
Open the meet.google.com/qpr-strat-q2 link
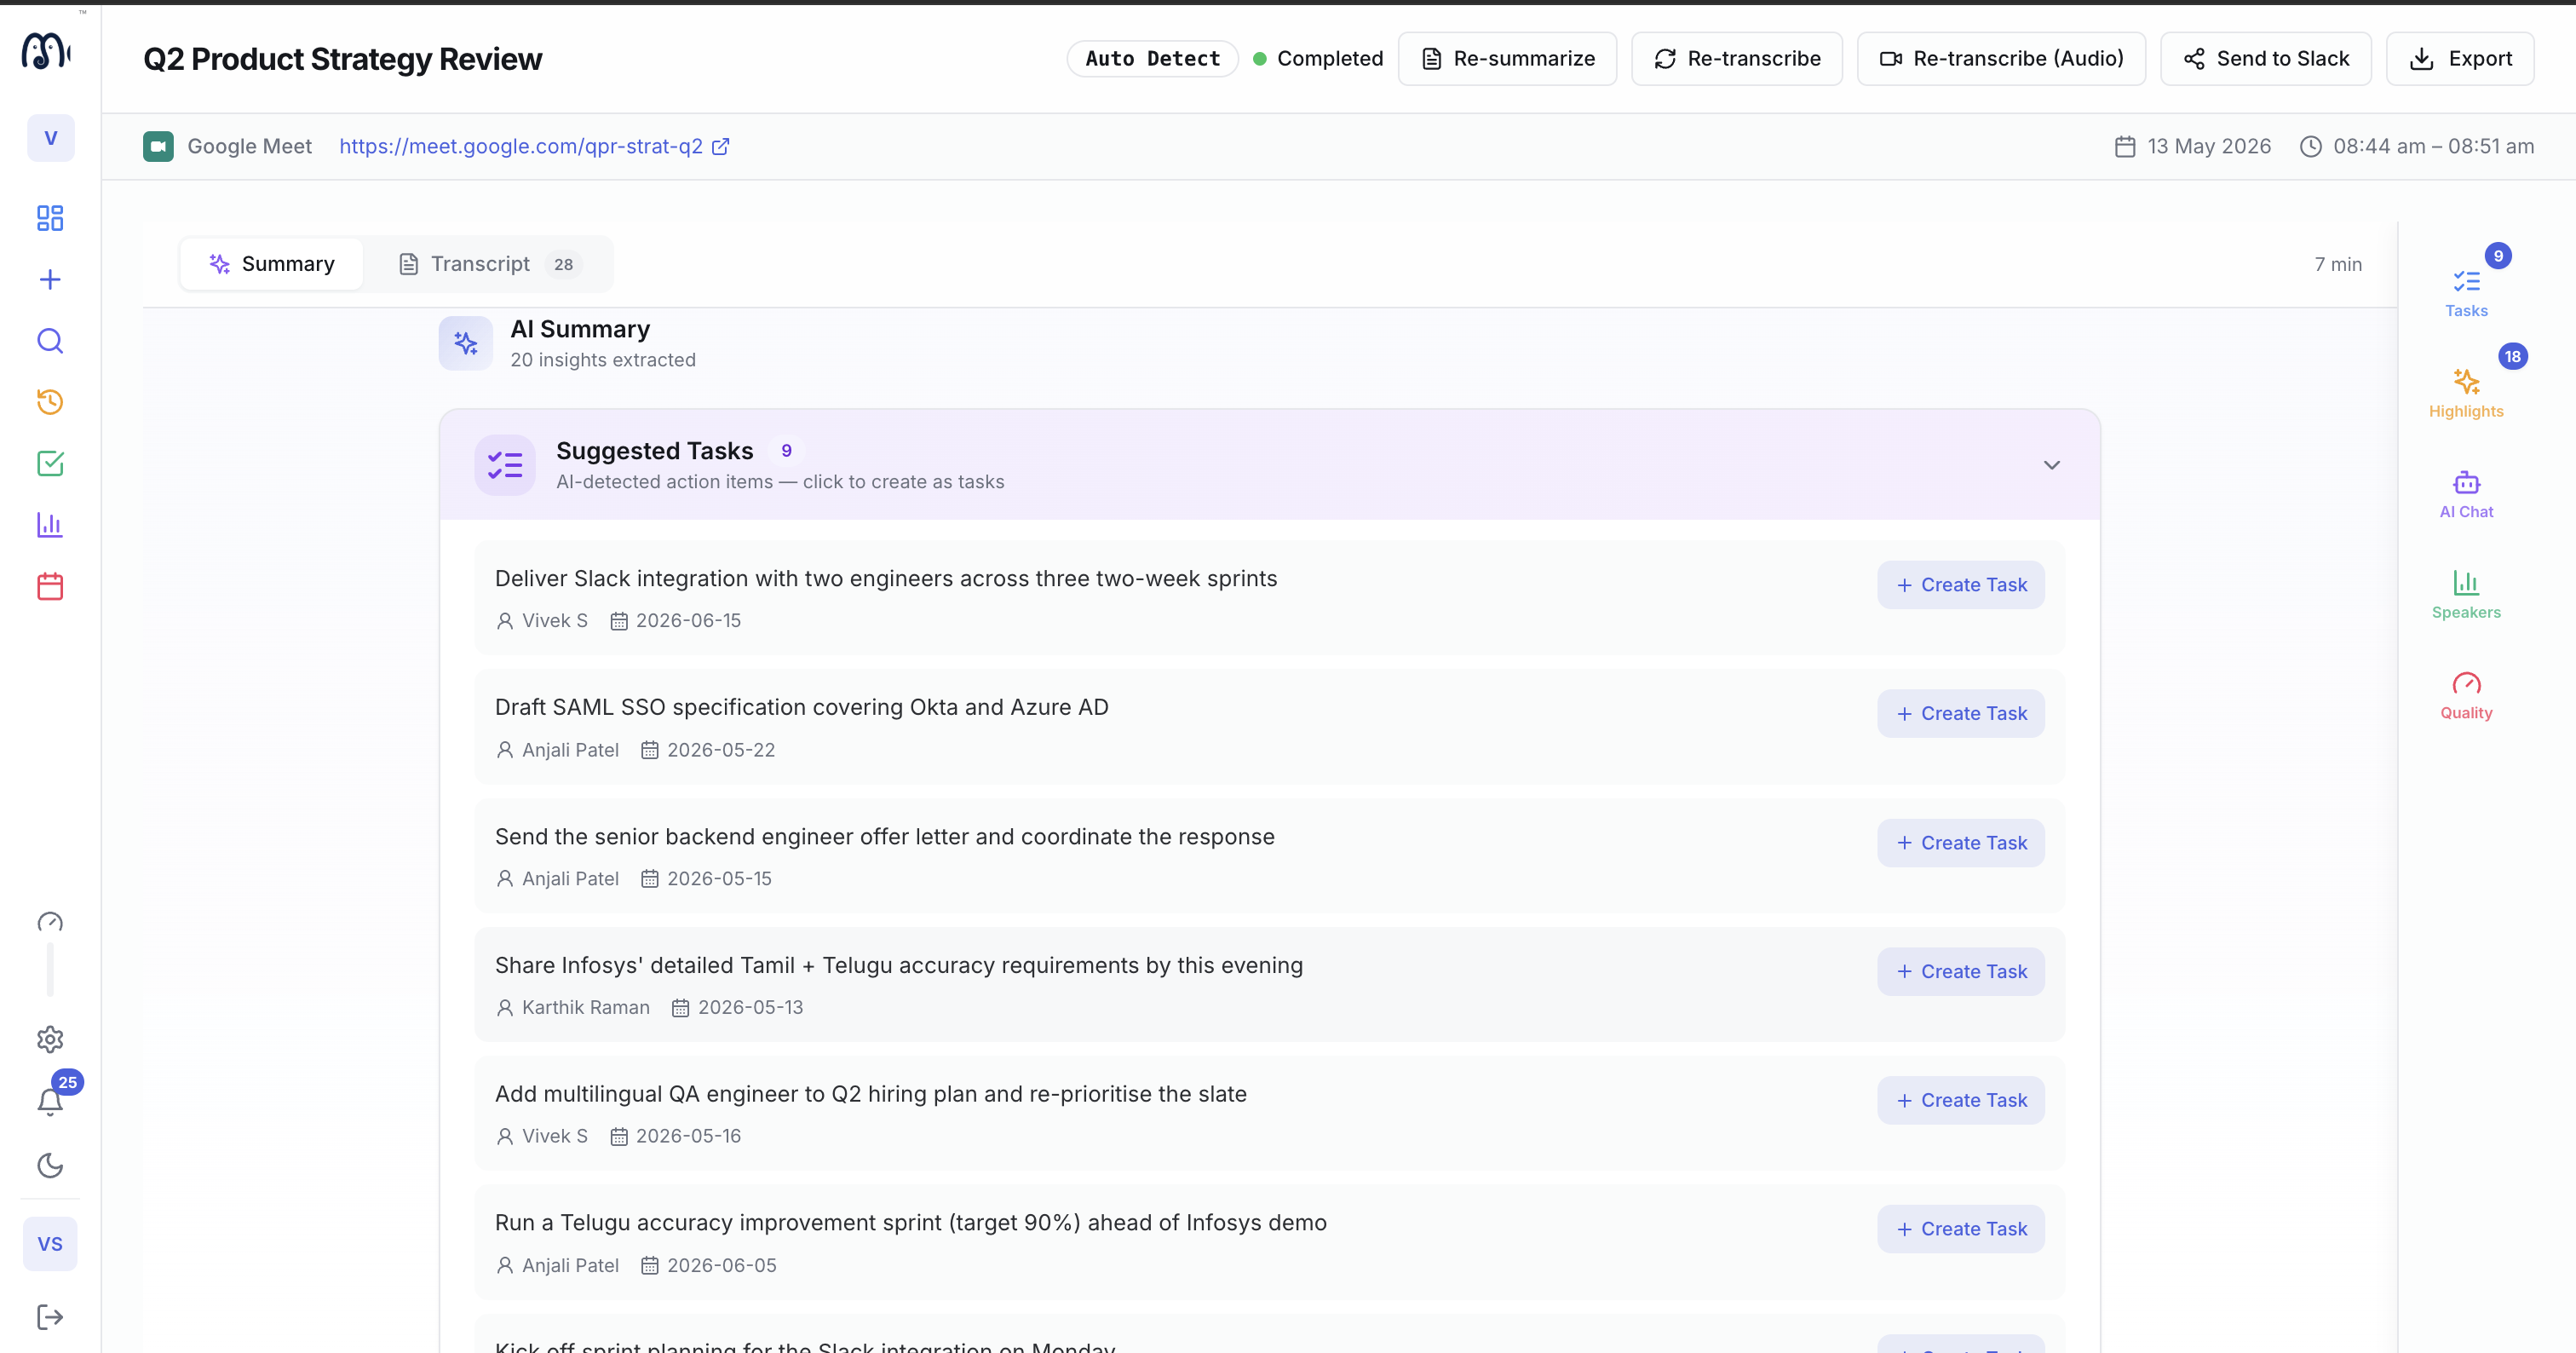pos(521,146)
